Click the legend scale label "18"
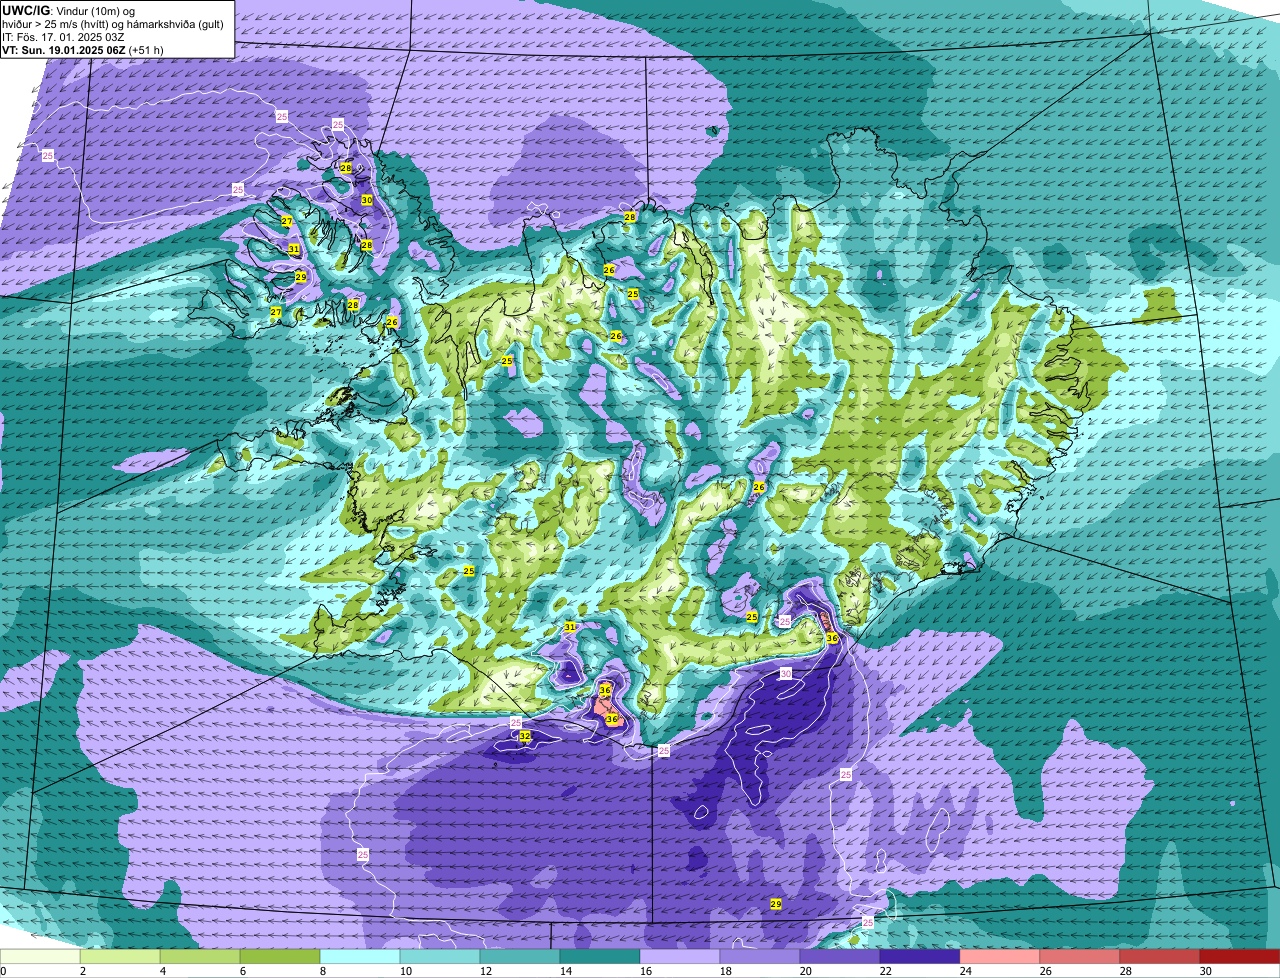The image size is (1280, 978). tap(726, 971)
